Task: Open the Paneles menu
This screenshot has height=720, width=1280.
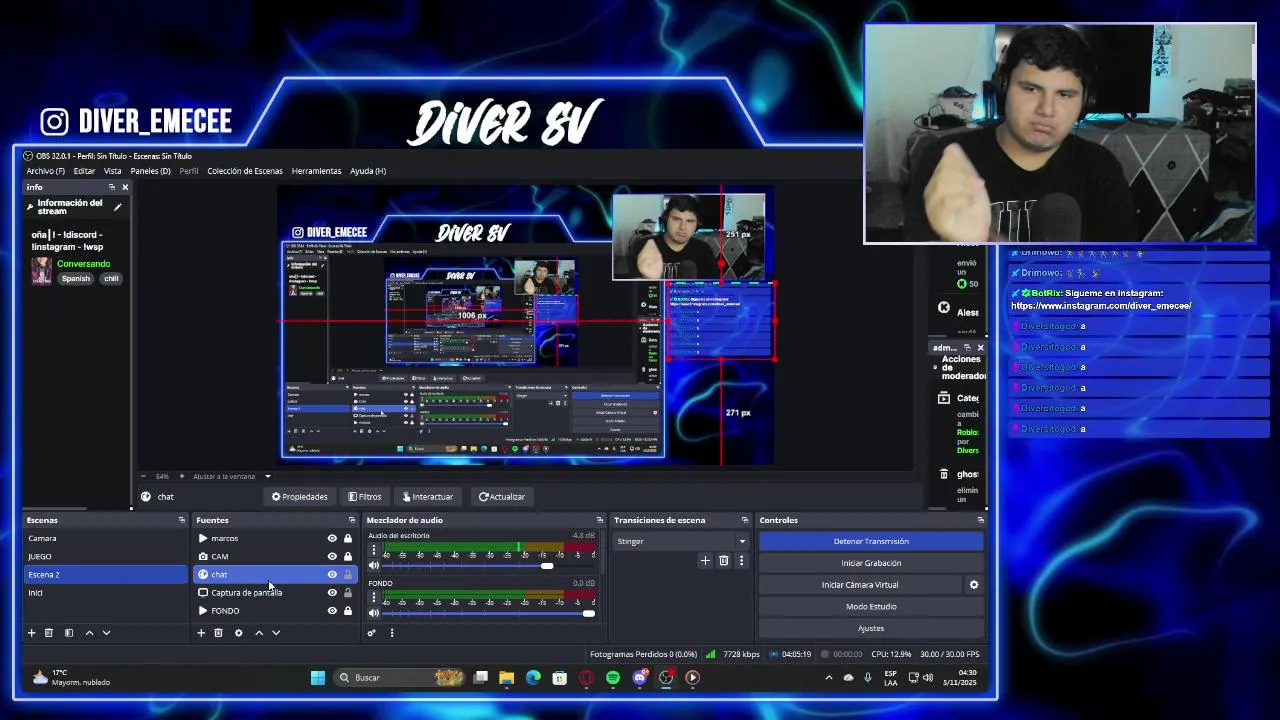Action: coord(150,171)
